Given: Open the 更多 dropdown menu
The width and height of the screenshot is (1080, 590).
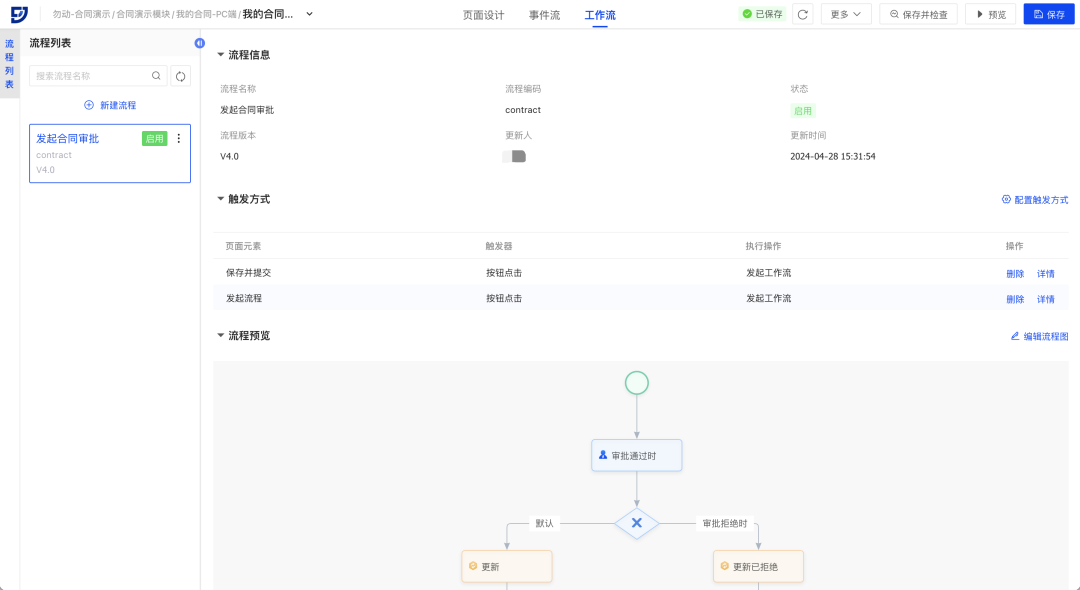Looking at the screenshot, I should pos(845,14).
